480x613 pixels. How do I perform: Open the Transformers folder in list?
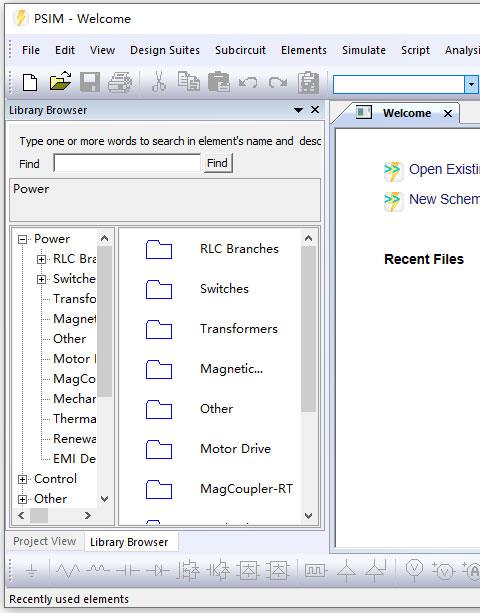[211, 329]
